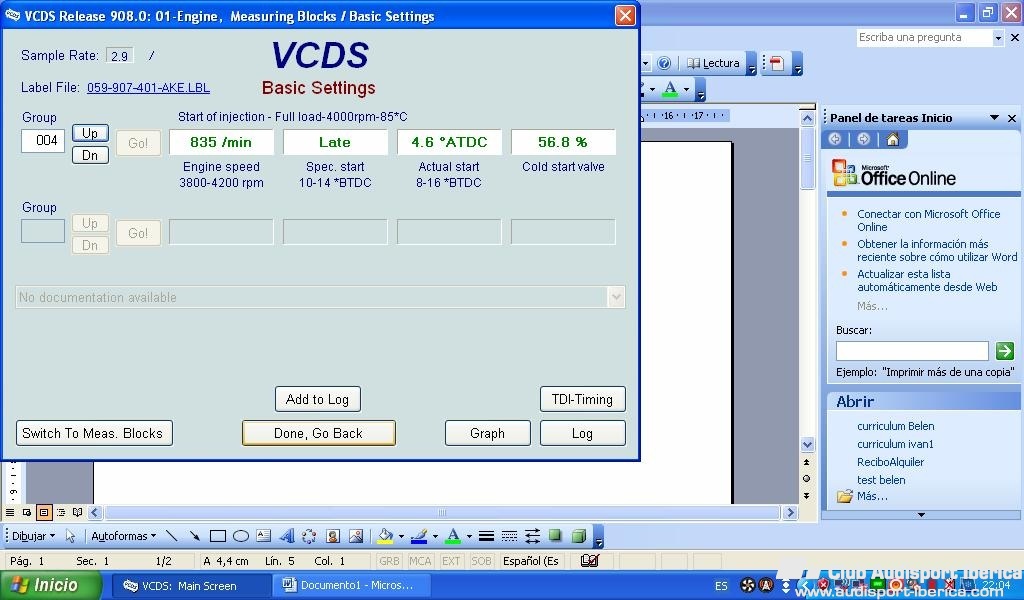
Task: Run the Buscar search green arrow
Action: (1004, 351)
